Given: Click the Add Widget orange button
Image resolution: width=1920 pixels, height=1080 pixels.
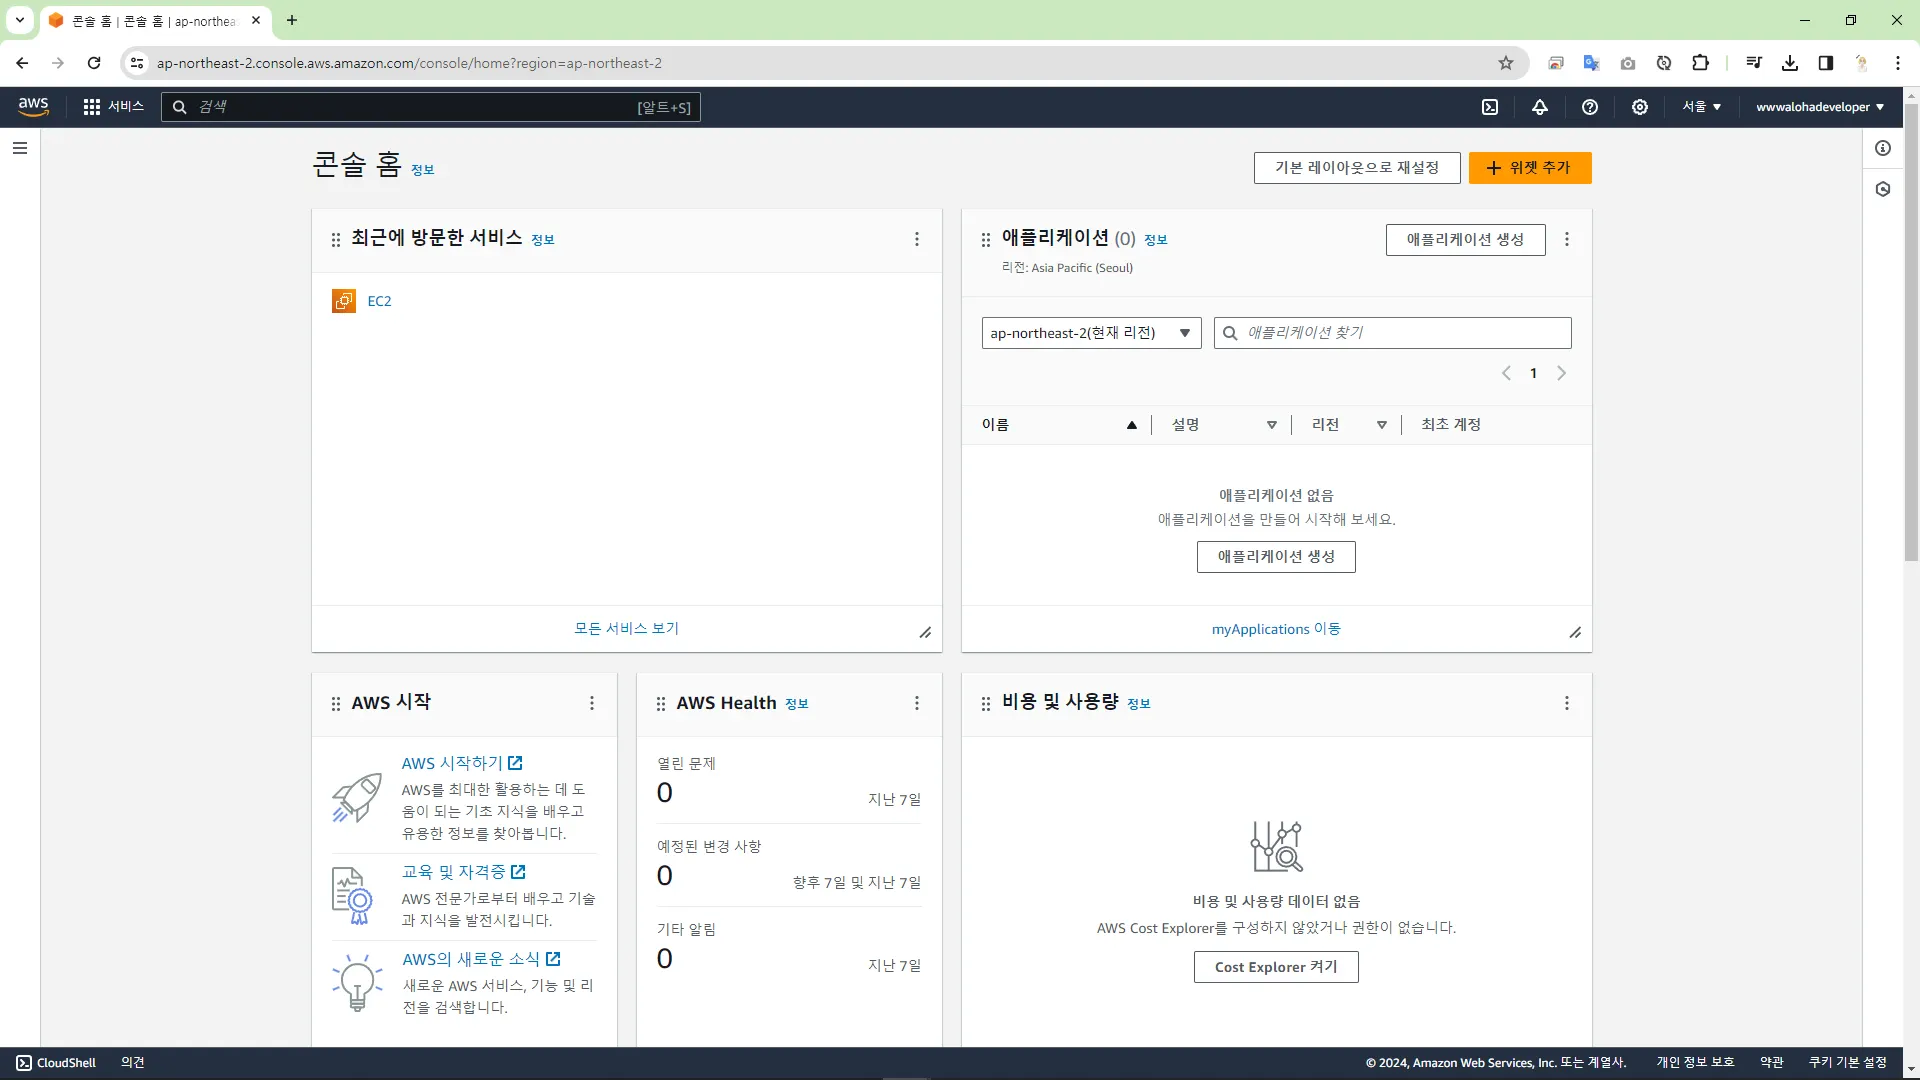Looking at the screenshot, I should pyautogui.click(x=1529, y=168).
